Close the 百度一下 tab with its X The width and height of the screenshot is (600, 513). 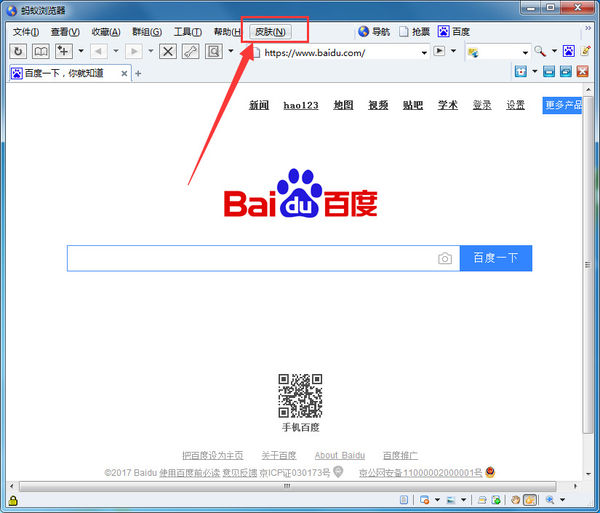click(x=124, y=73)
